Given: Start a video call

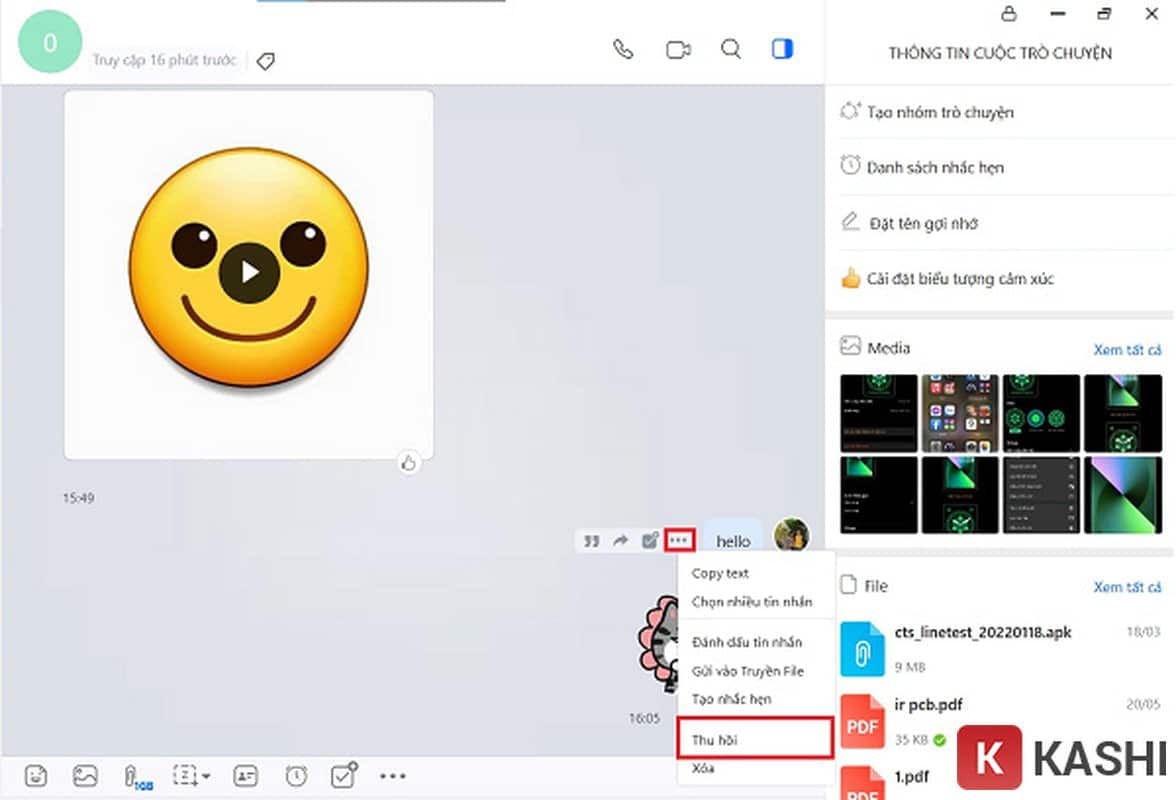Looking at the screenshot, I should [x=678, y=49].
